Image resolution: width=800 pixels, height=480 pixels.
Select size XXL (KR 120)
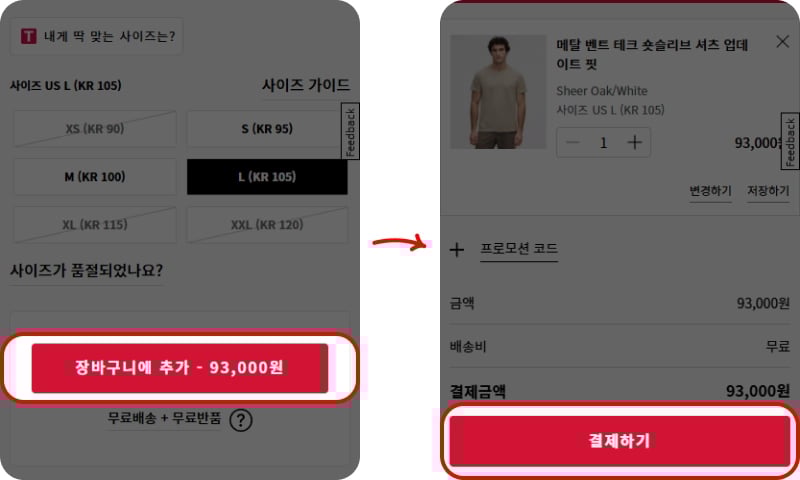(x=267, y=225)
